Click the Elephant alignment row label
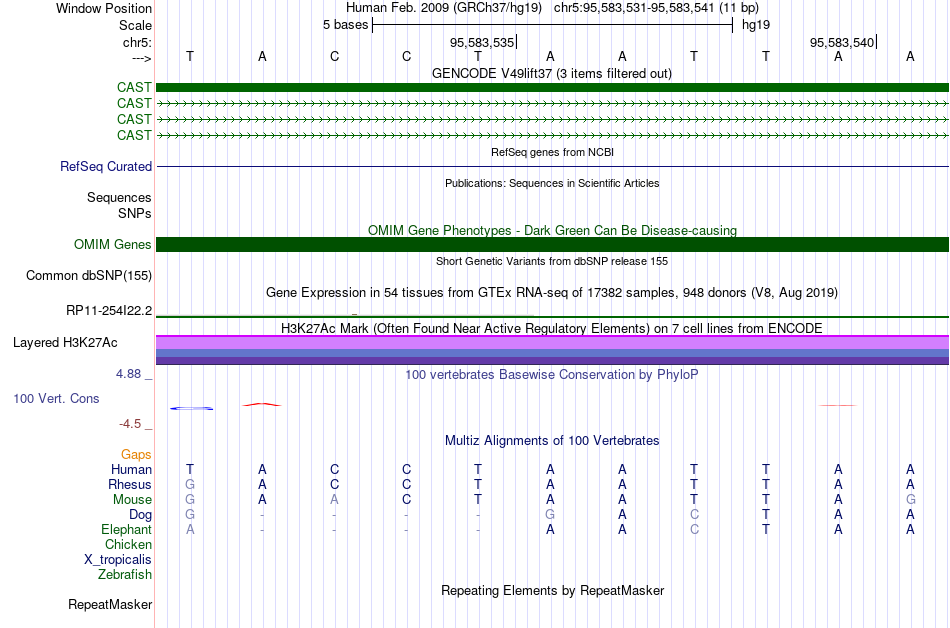Viewport: 950px width, 628px height. 126,529
